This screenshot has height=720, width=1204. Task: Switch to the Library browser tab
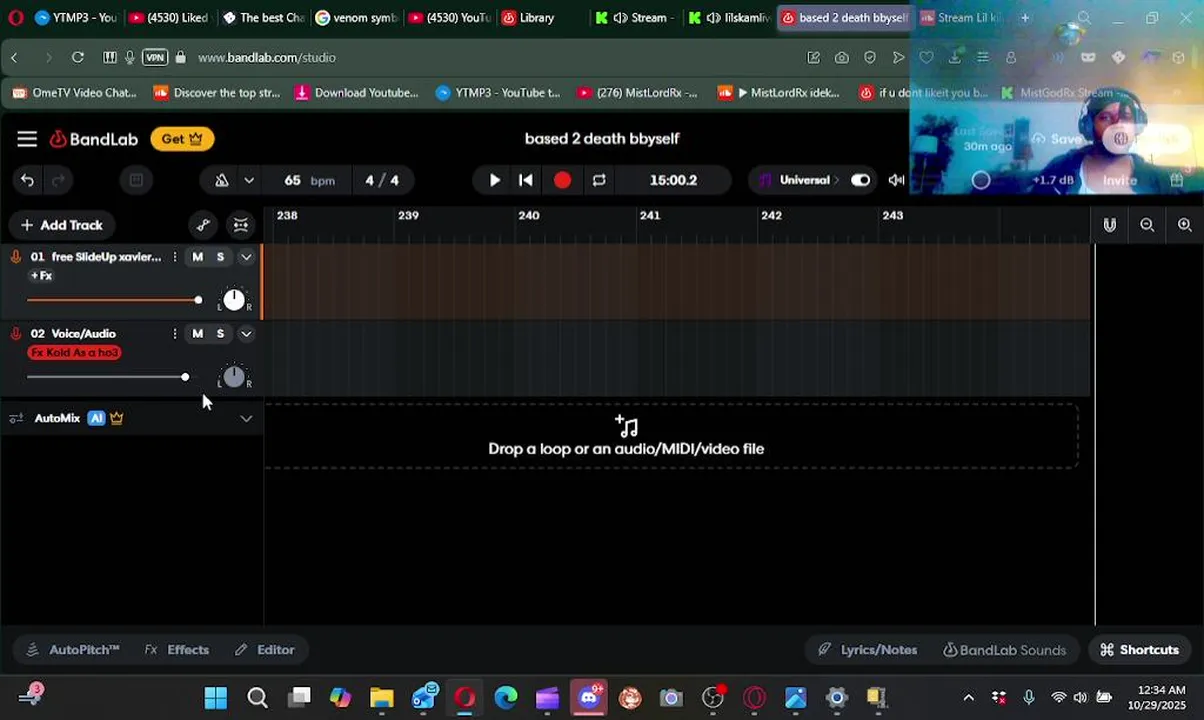tap(527, 18)
